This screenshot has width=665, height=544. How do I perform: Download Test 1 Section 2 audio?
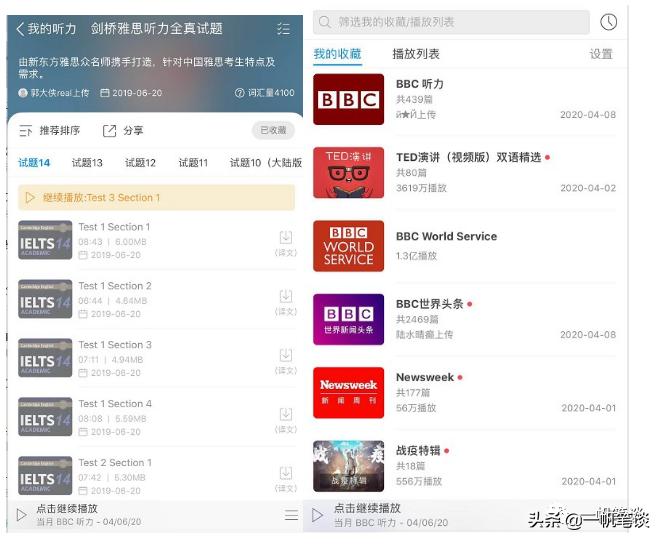click(286, 296)
